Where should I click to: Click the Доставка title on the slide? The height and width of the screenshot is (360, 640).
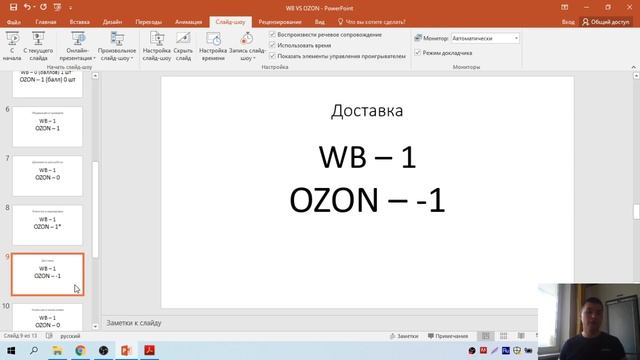tap(367, 111)
